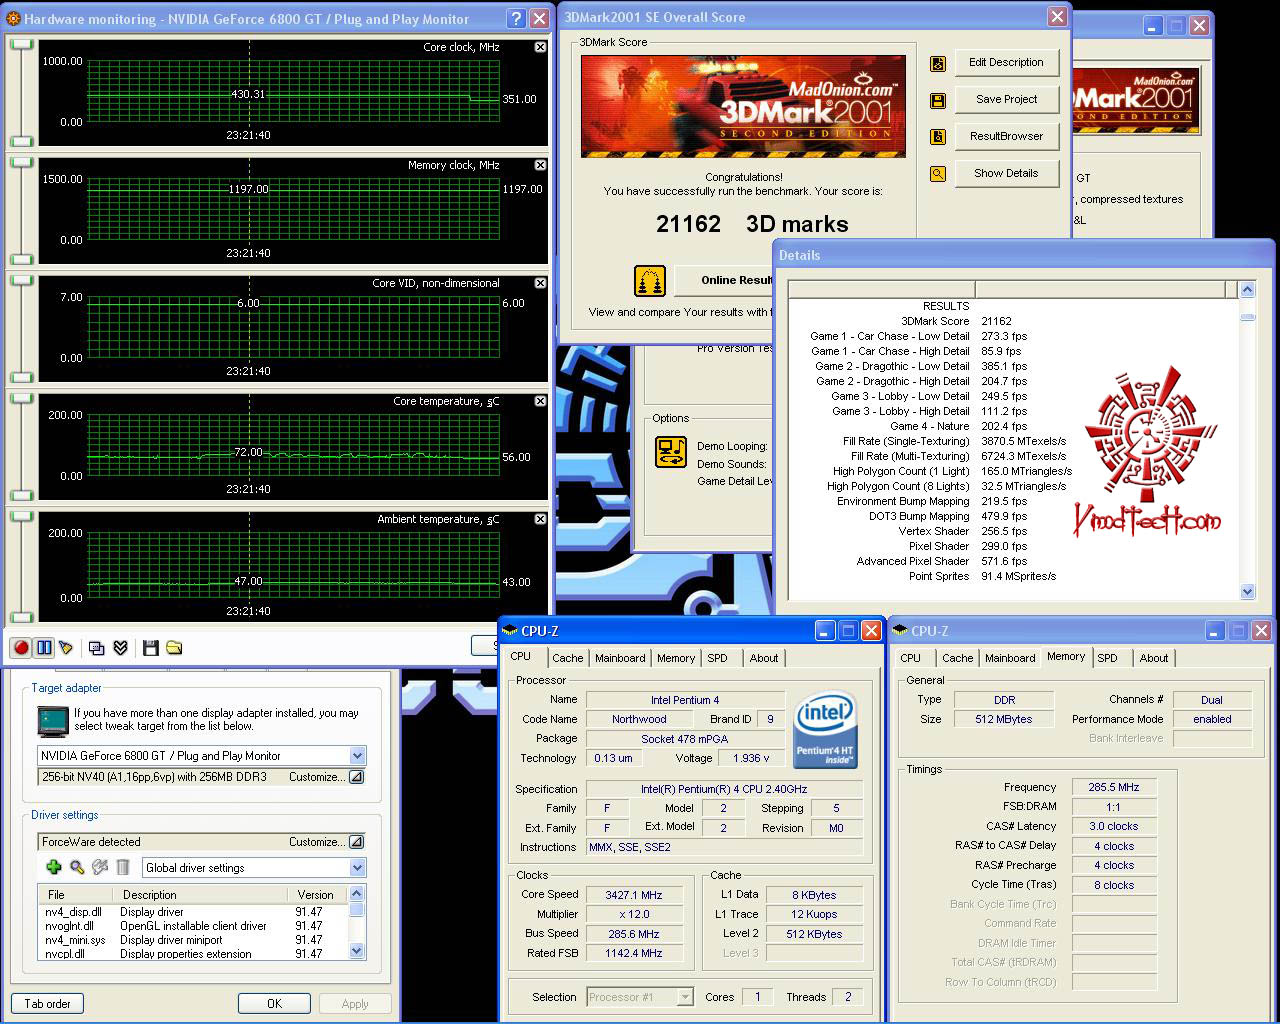
Task: Click the Edit Description button
Action: point(1006,62)
